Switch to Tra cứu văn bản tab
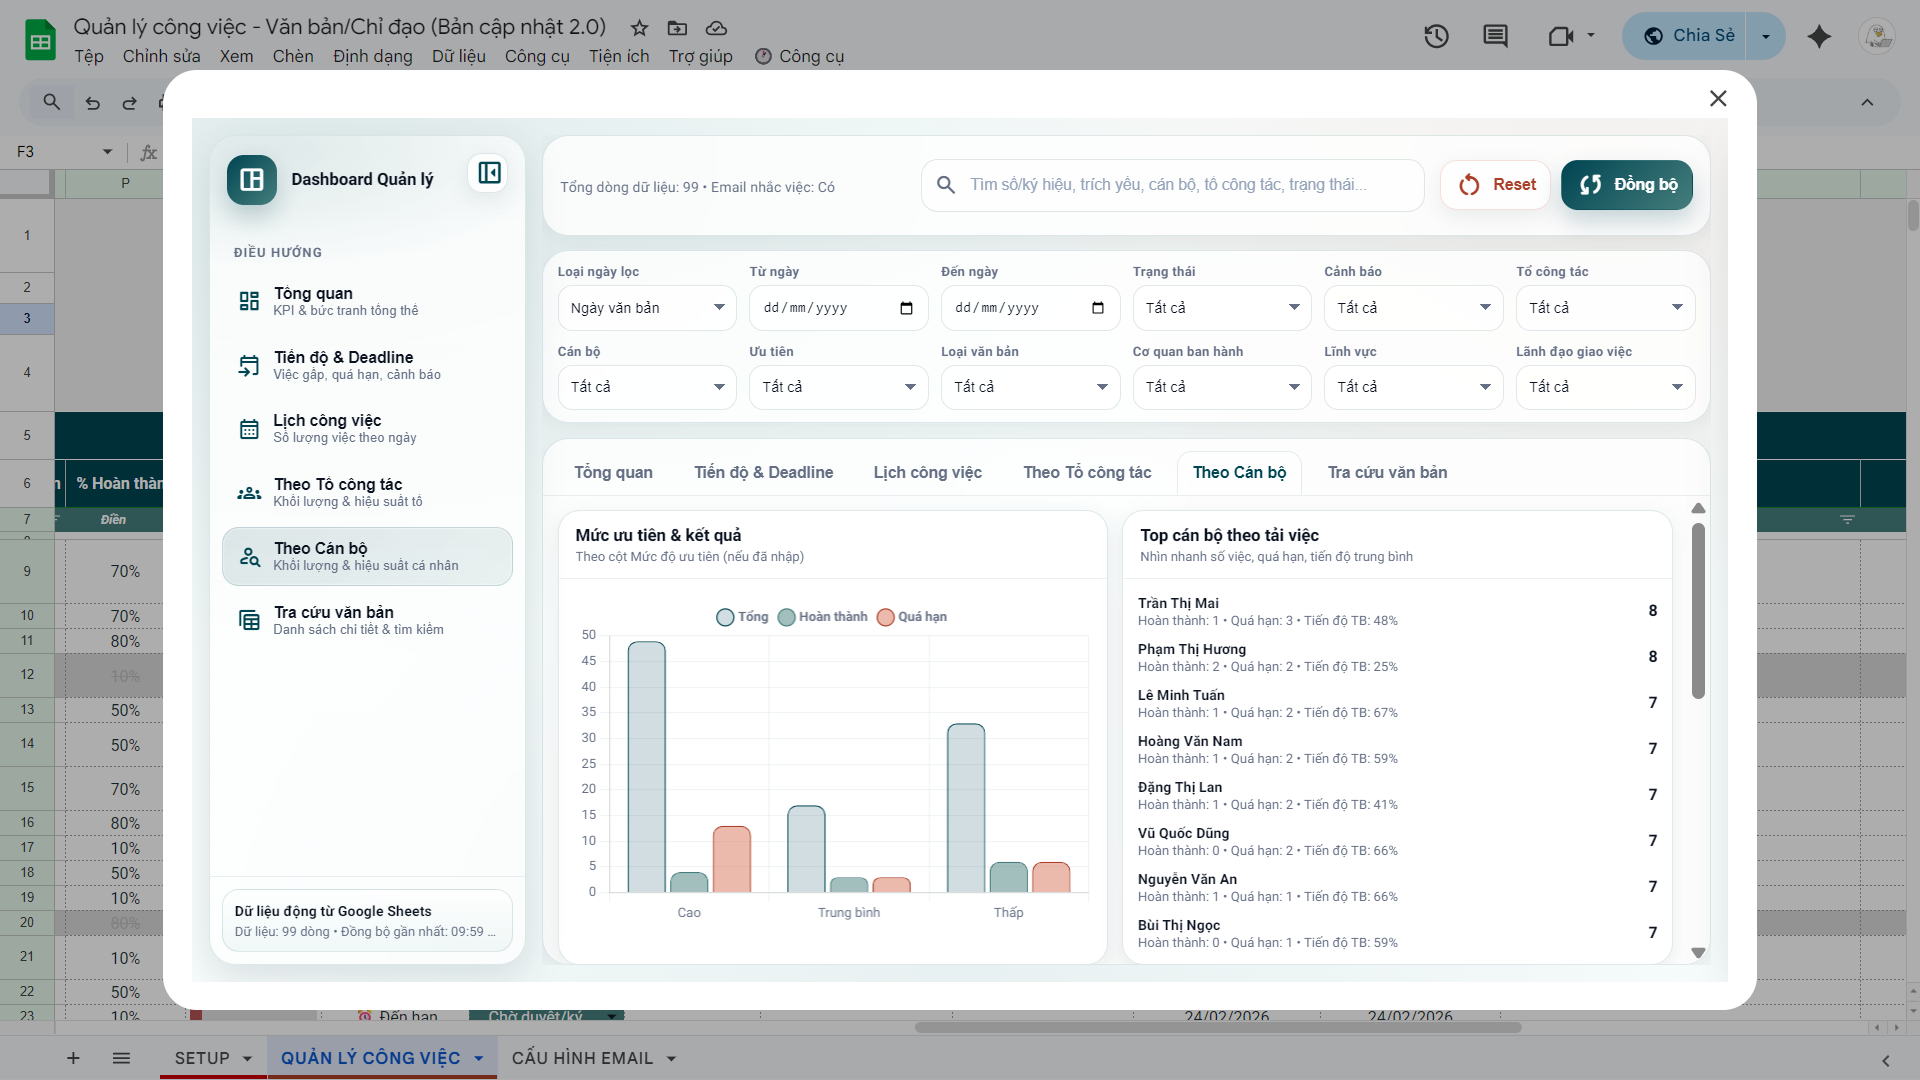 (1387, 473)
